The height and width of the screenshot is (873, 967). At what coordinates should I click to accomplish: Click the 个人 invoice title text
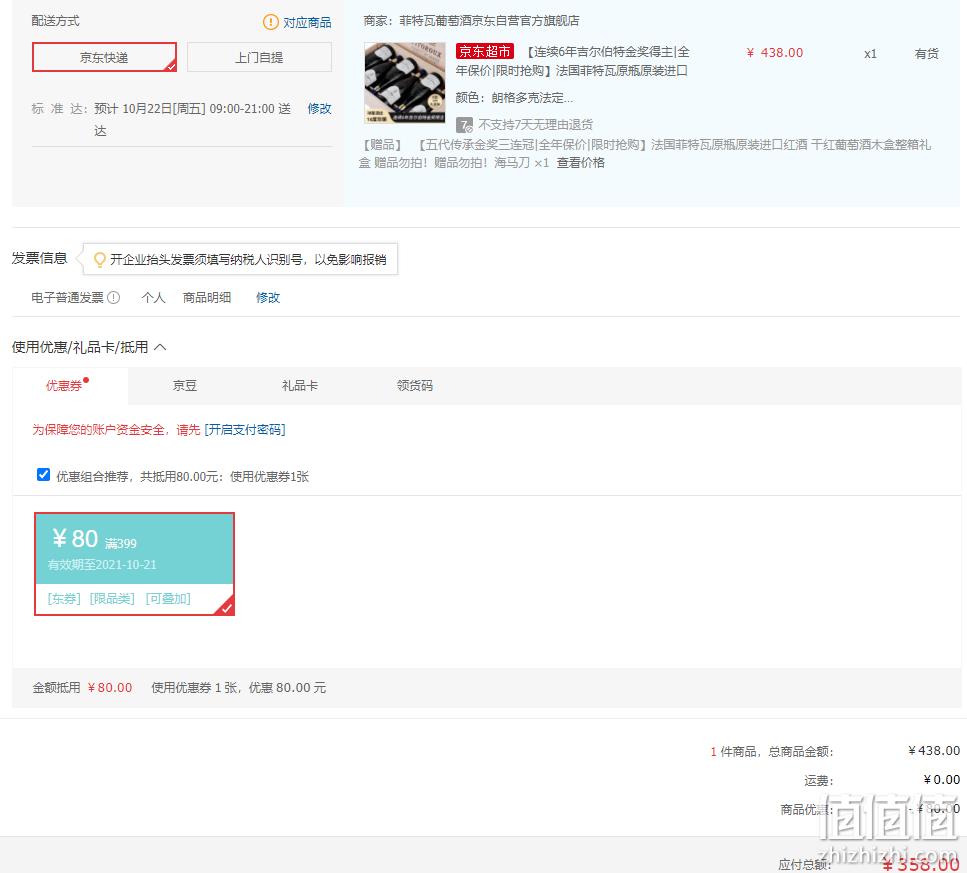pos(153,298)
